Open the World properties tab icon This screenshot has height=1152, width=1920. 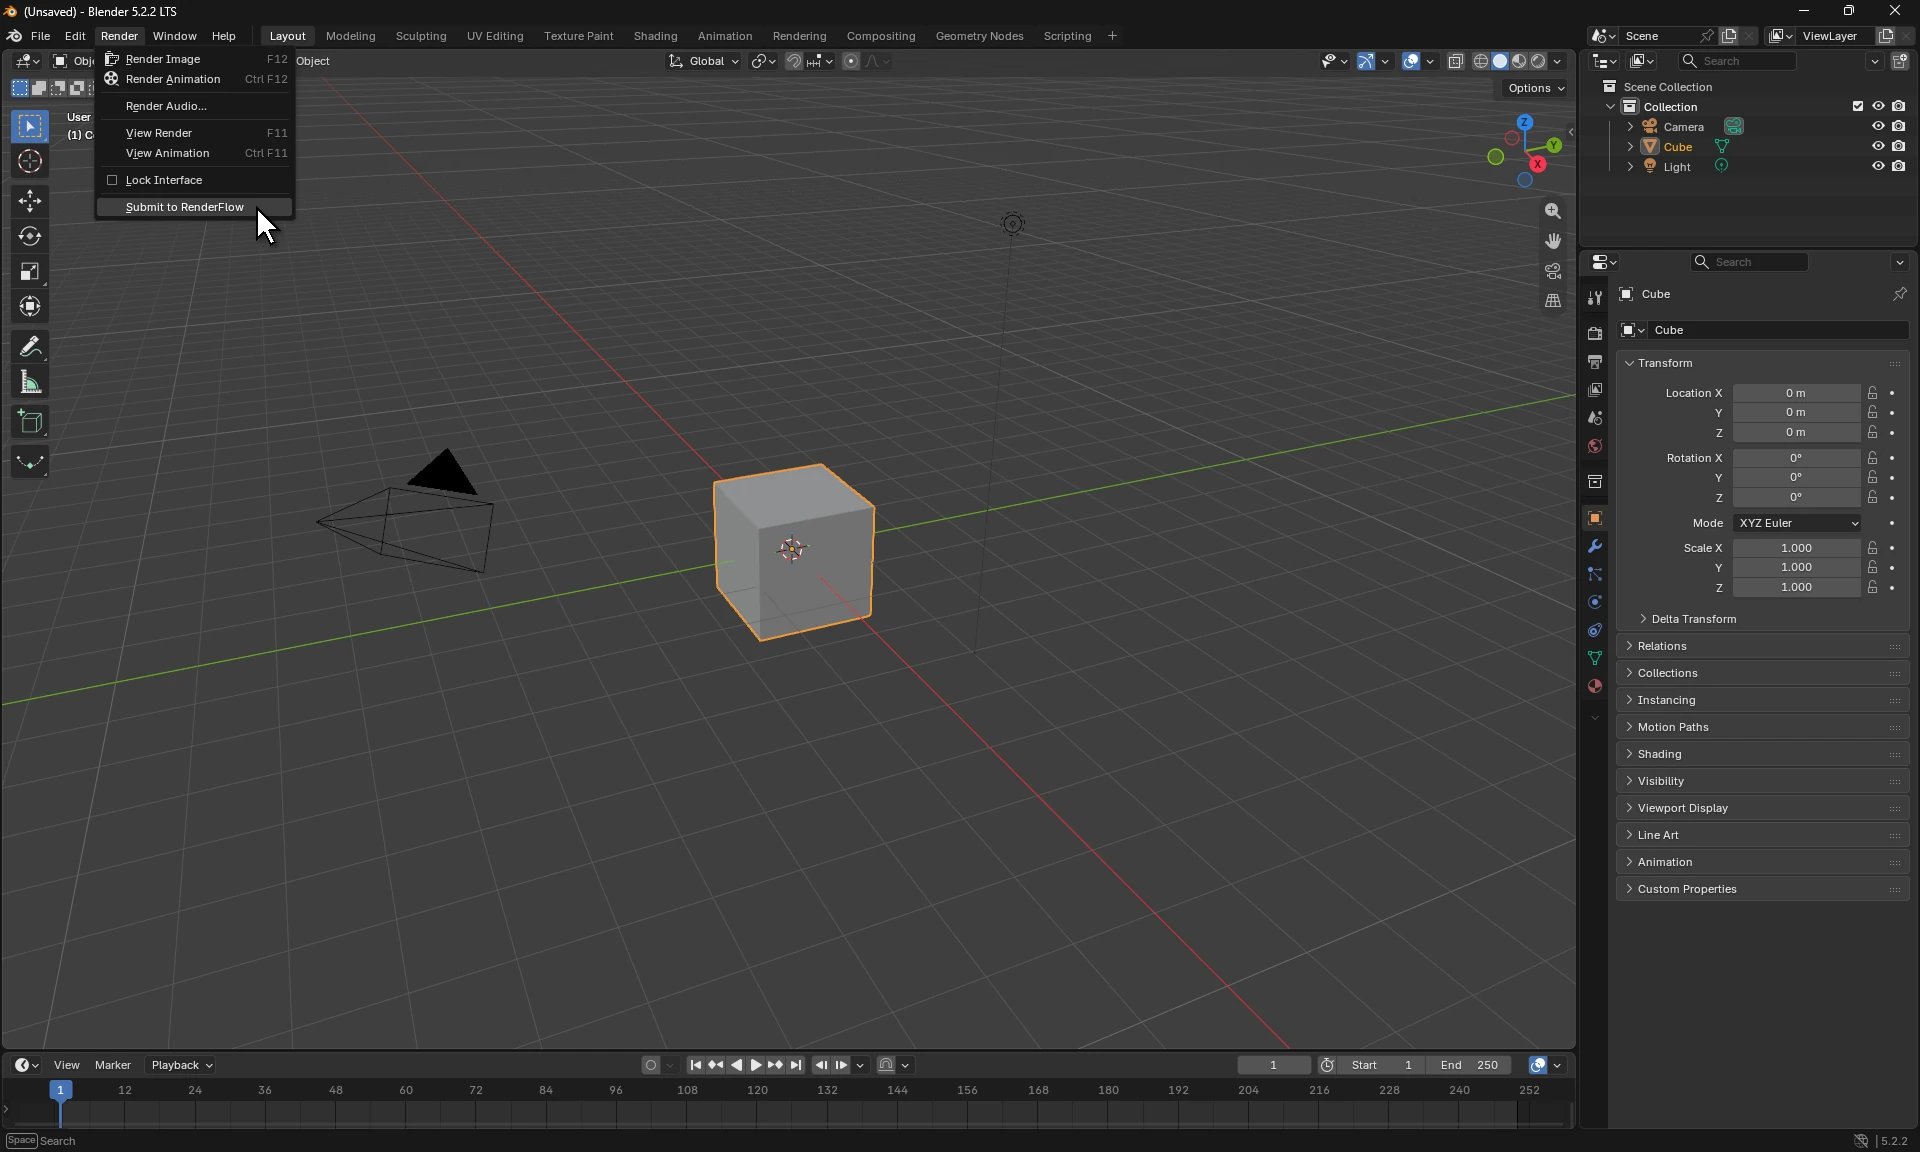coord(1595,446)
